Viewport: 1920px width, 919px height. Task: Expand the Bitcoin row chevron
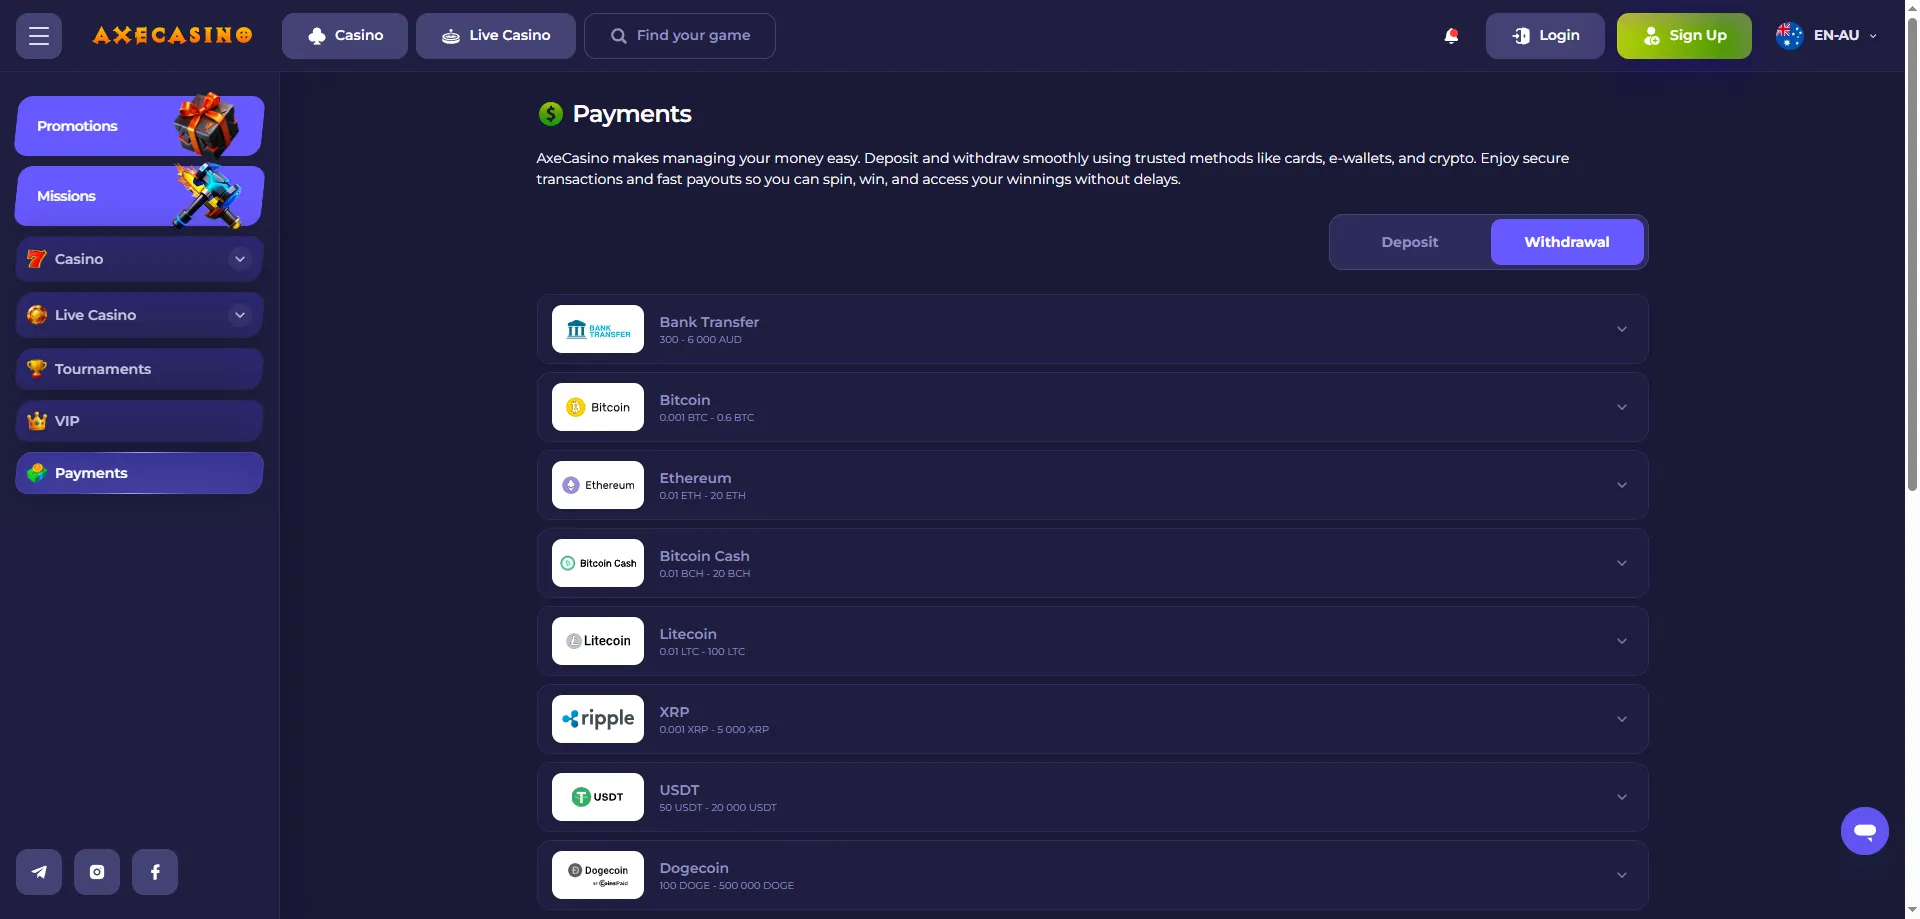tap(1622, 407)
